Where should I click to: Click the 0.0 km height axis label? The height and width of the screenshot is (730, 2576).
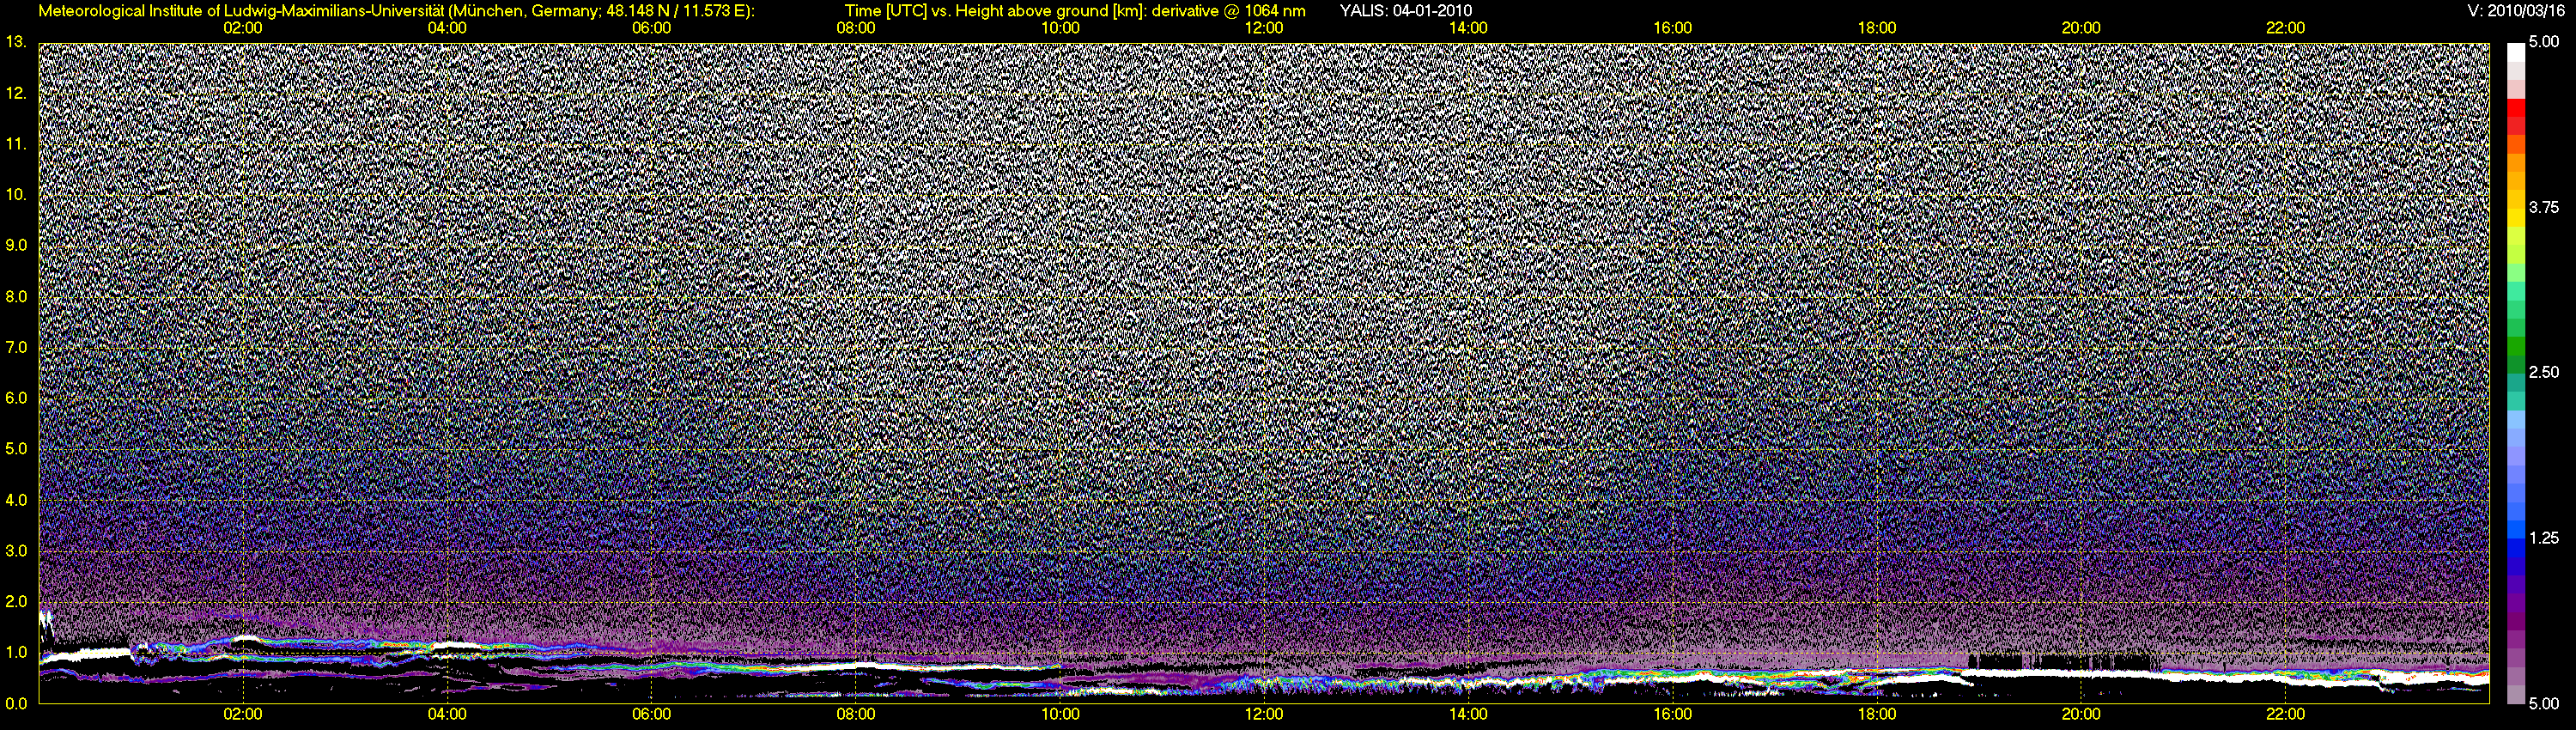tap(16, 703)
